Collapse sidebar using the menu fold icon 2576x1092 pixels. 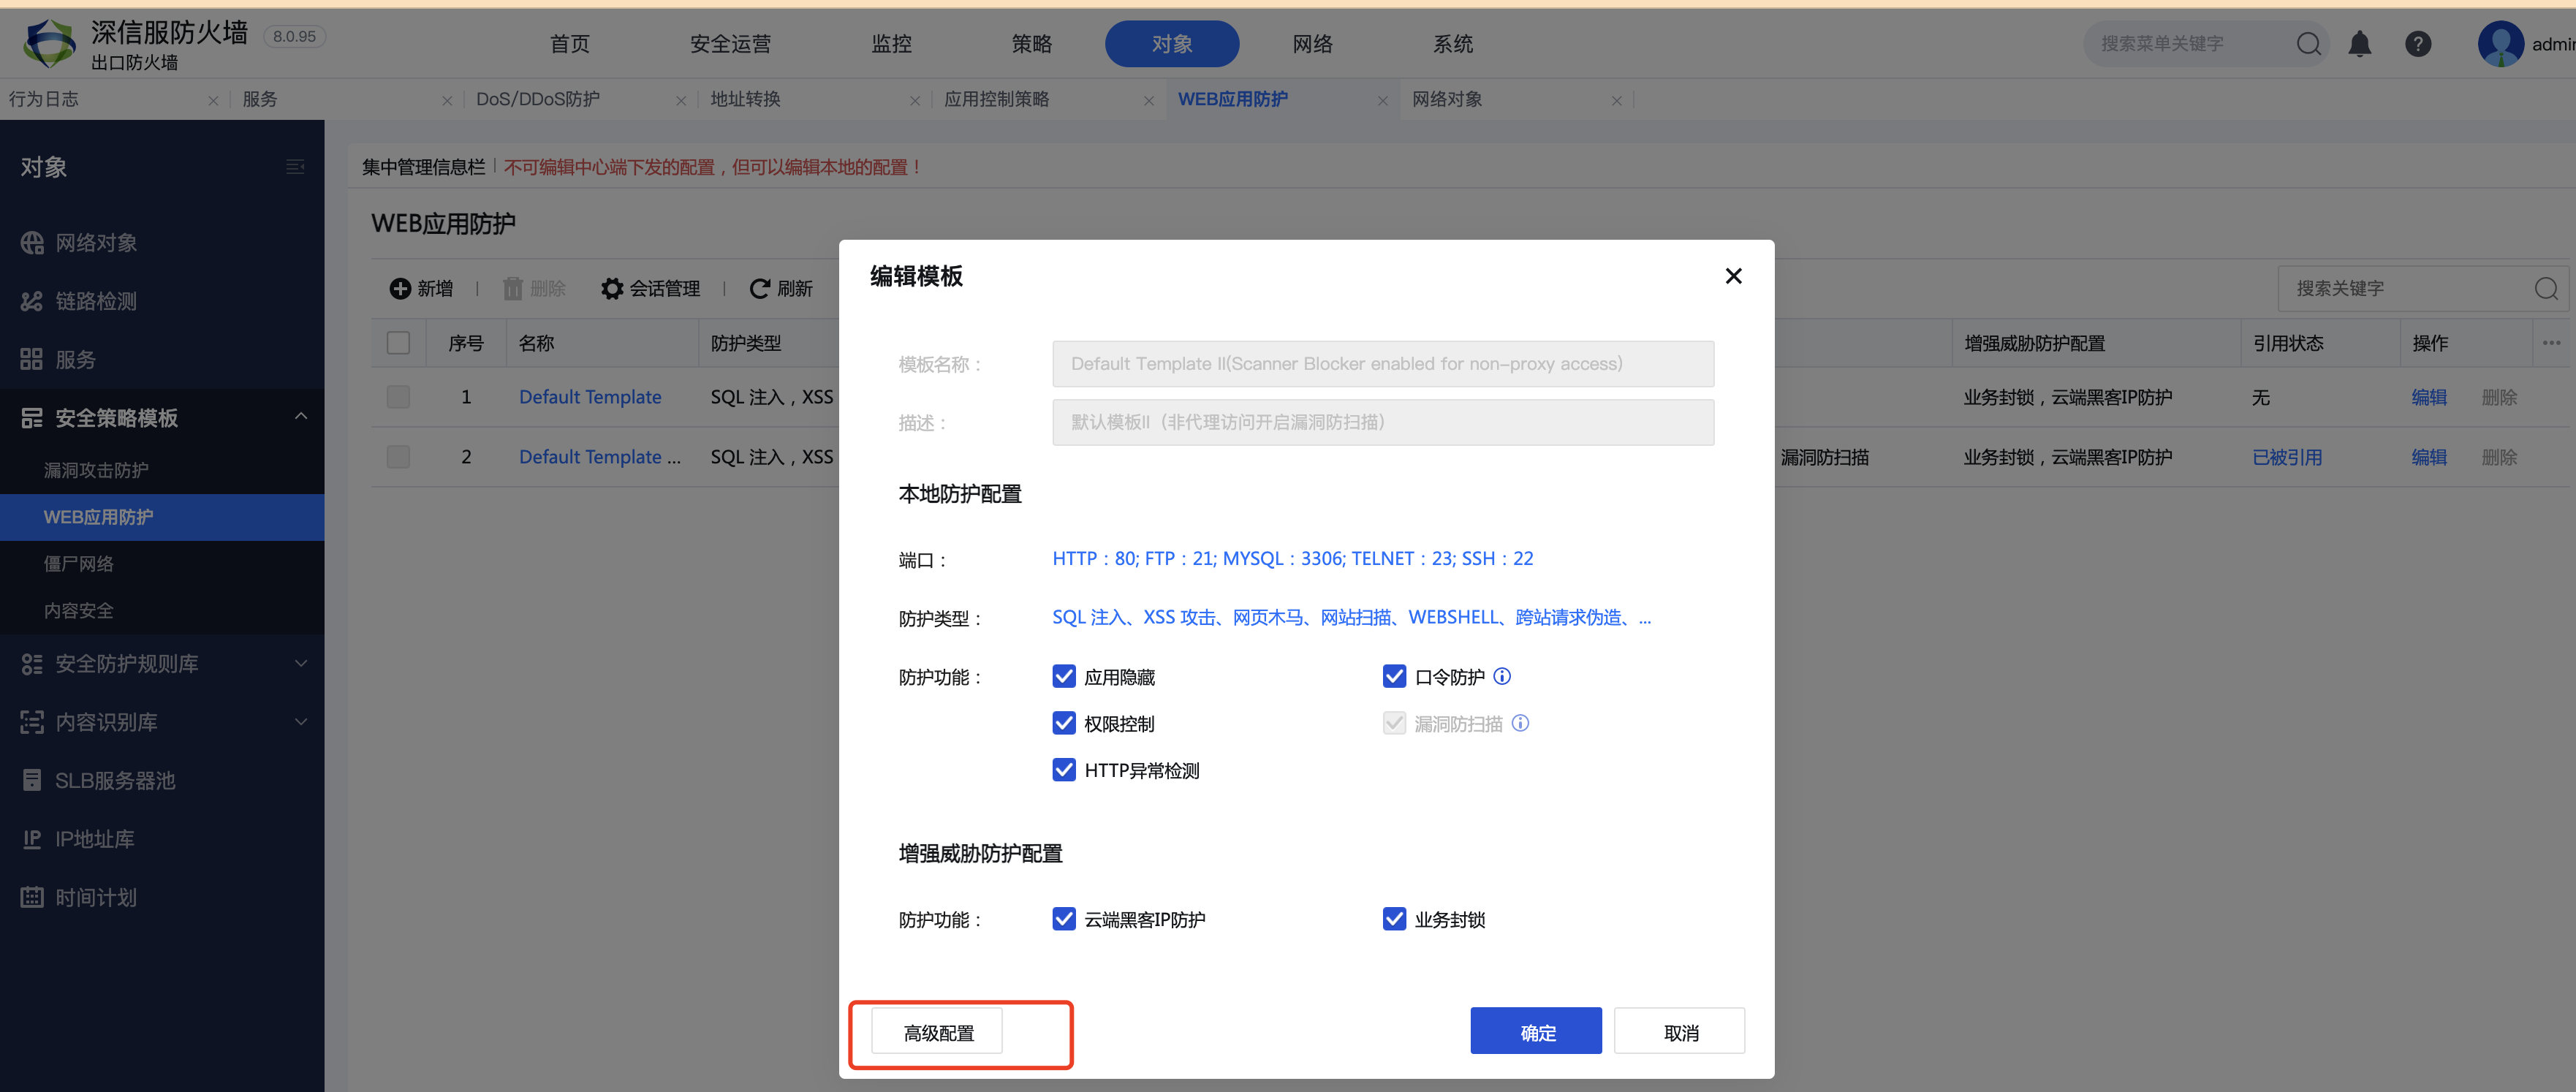[295, 167]
